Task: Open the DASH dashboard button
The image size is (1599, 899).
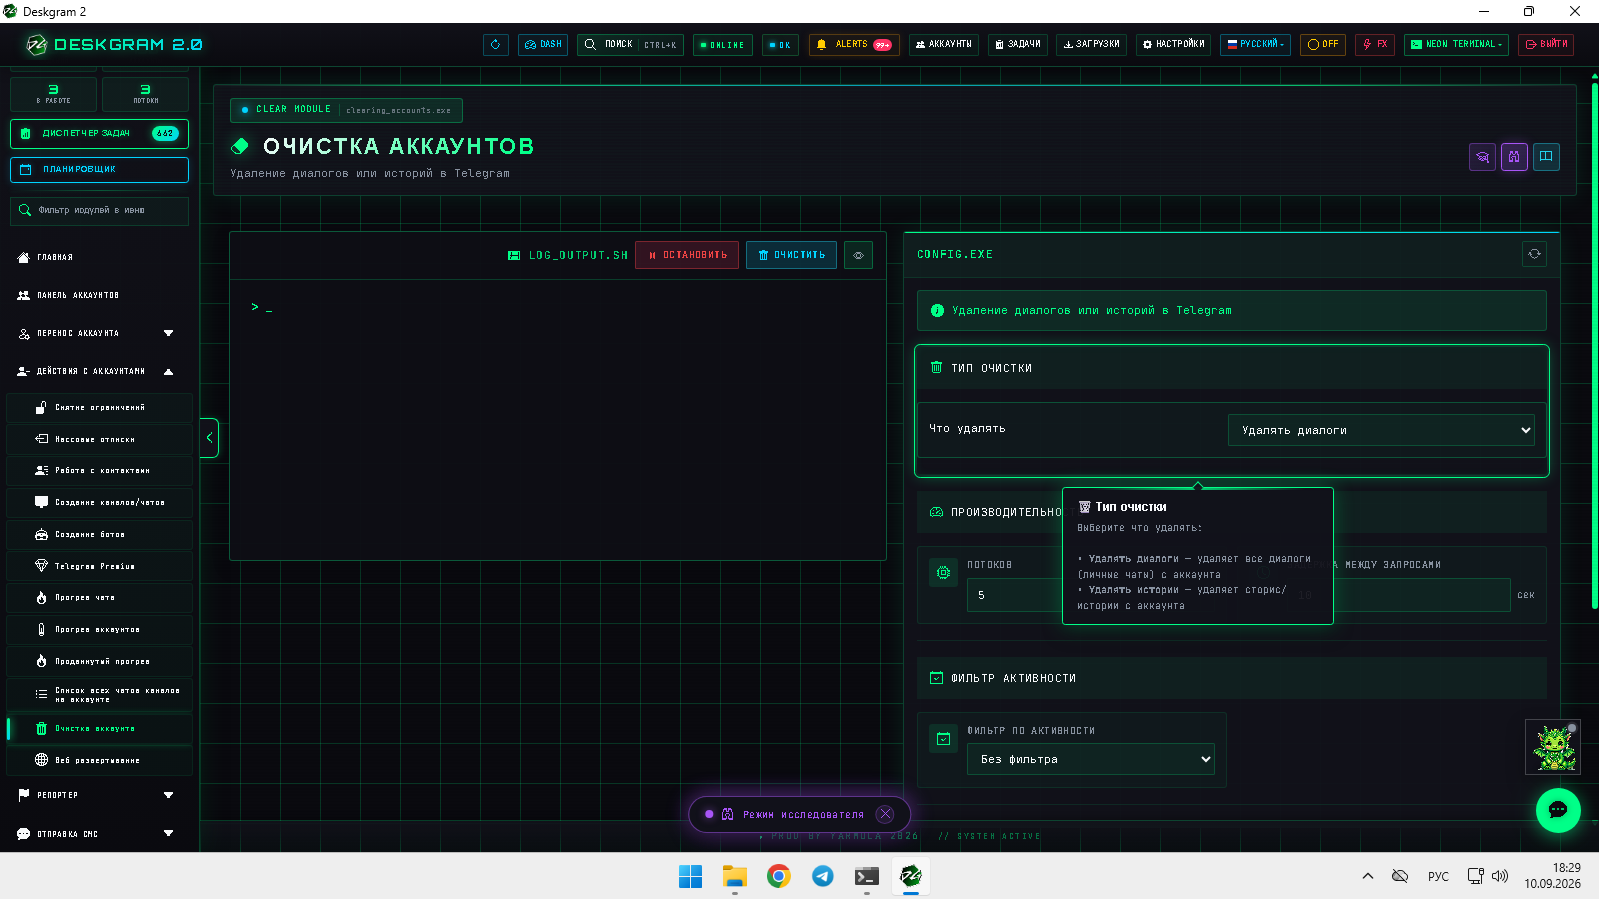Action: [543, 45]
